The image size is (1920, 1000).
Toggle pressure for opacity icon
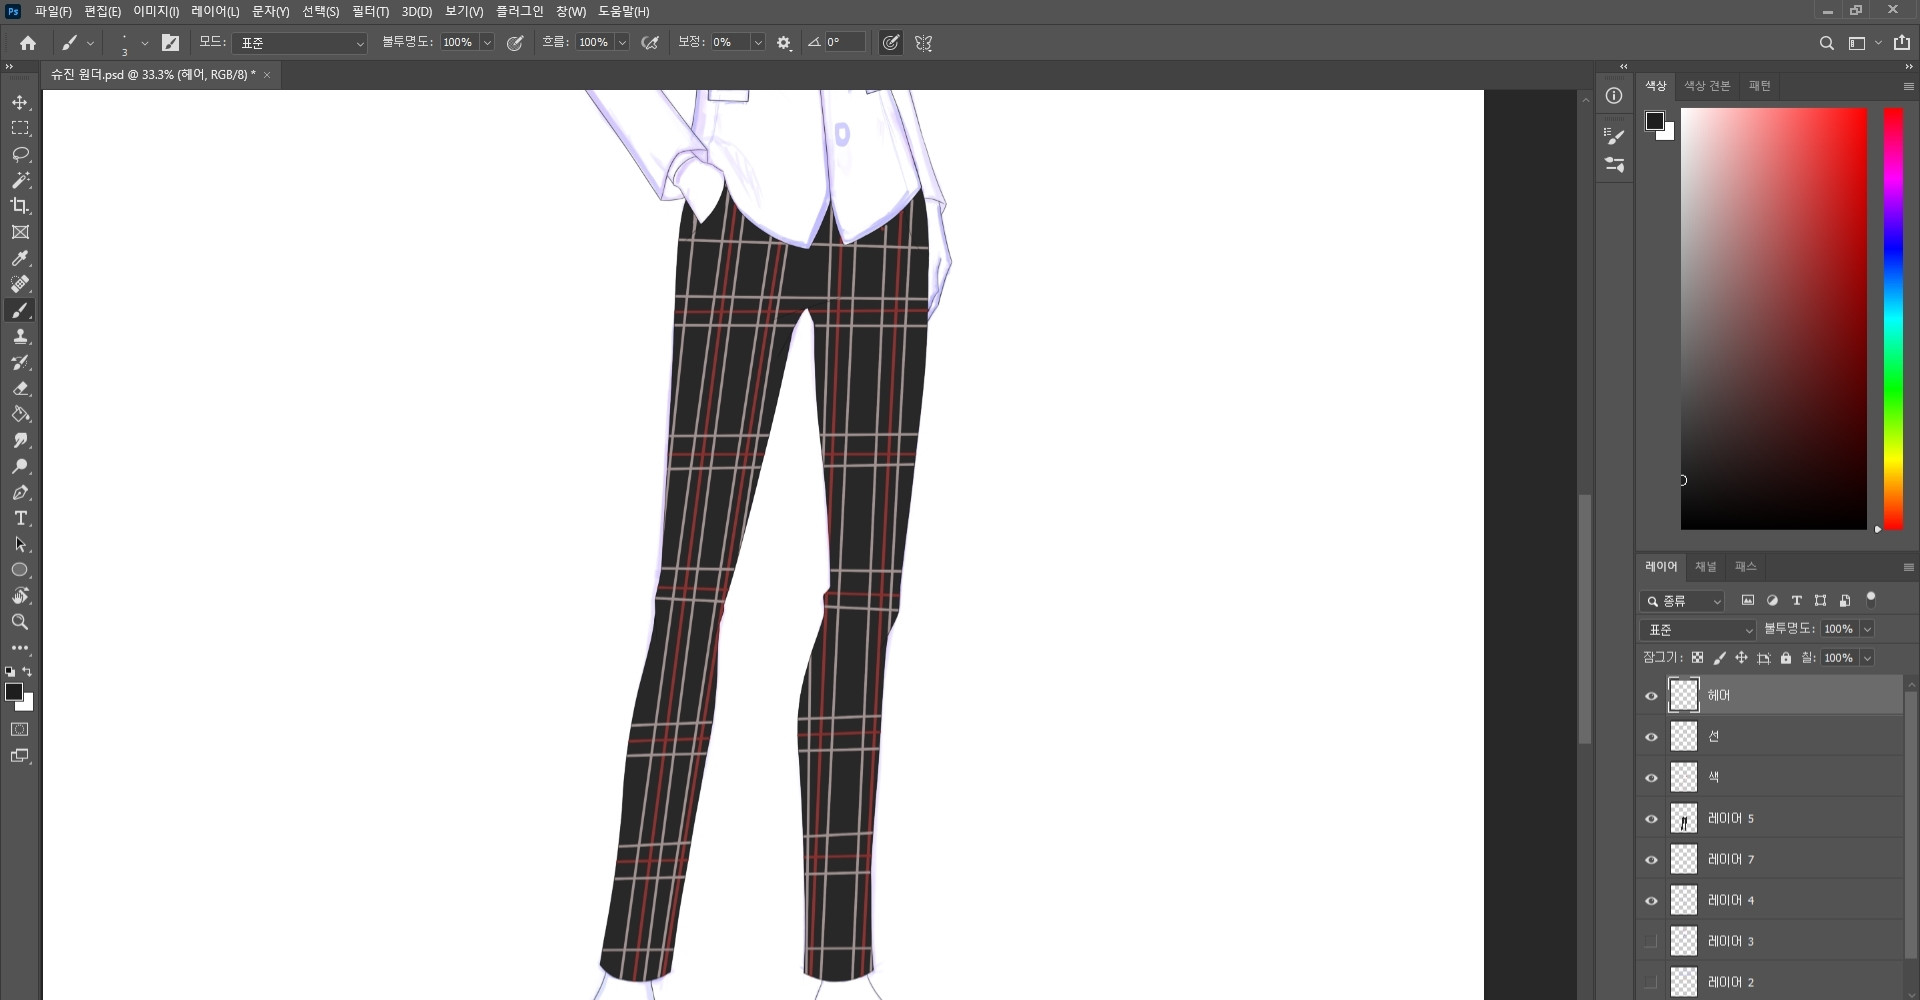(515, 43)
